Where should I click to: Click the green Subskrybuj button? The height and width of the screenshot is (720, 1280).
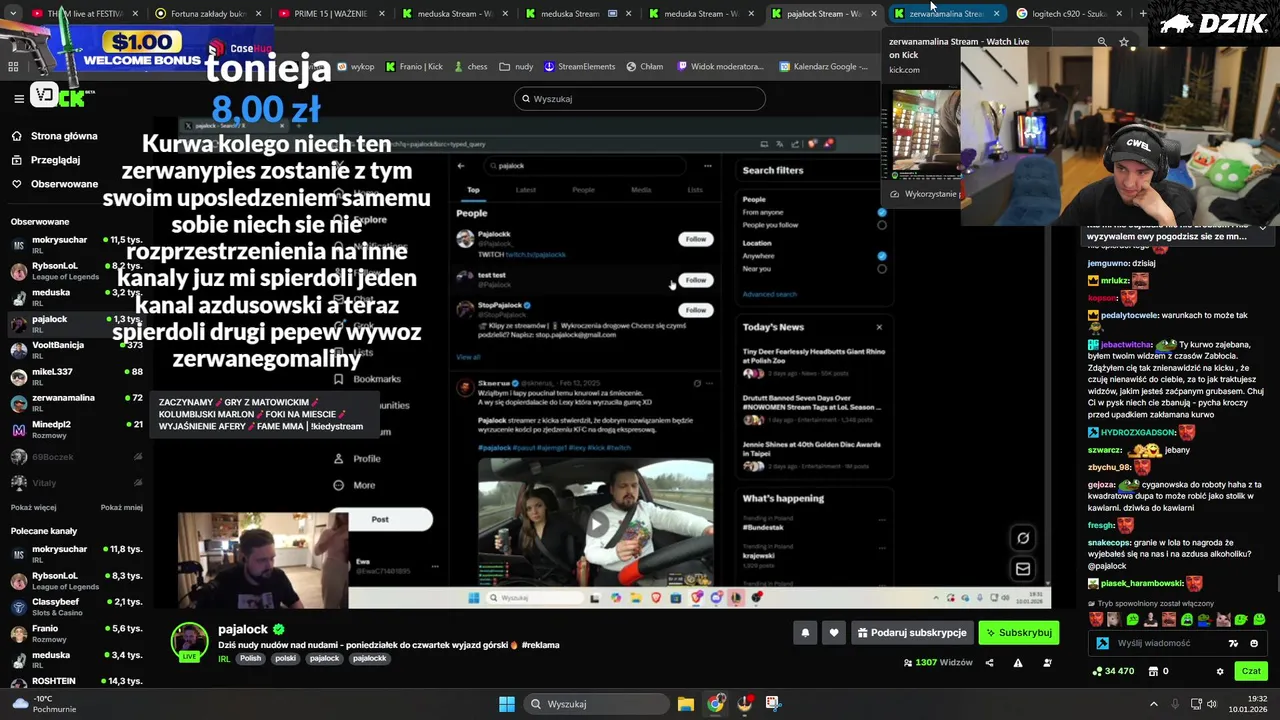[1018, 633]
